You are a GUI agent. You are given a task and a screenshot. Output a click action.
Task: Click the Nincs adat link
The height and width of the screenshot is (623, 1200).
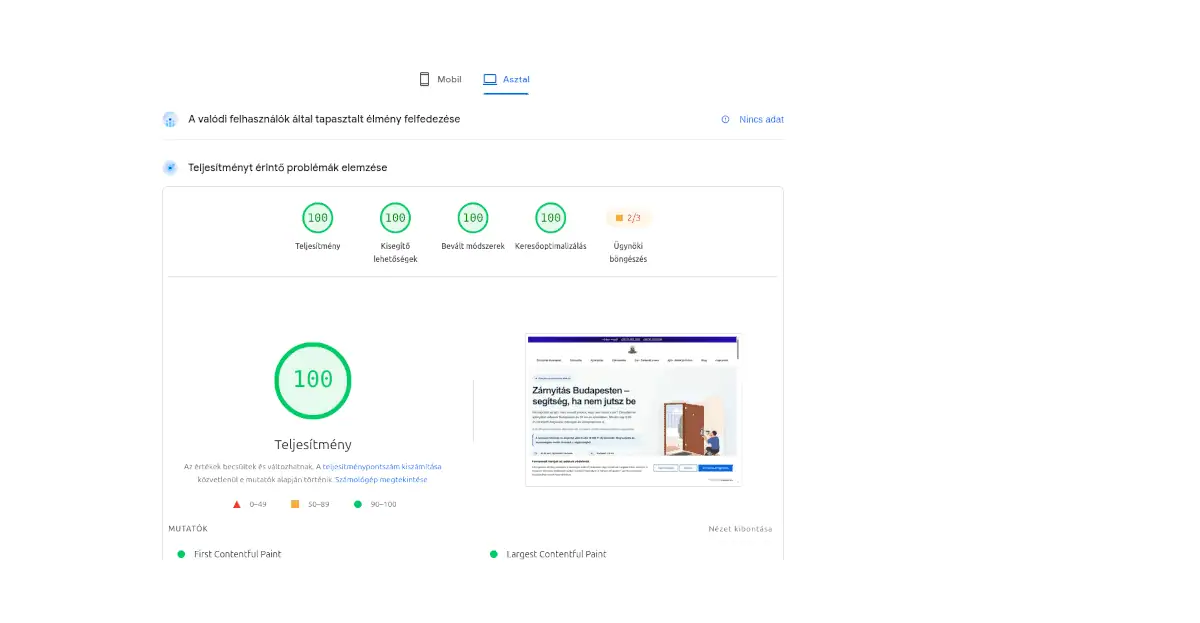(x=761, y=119)
